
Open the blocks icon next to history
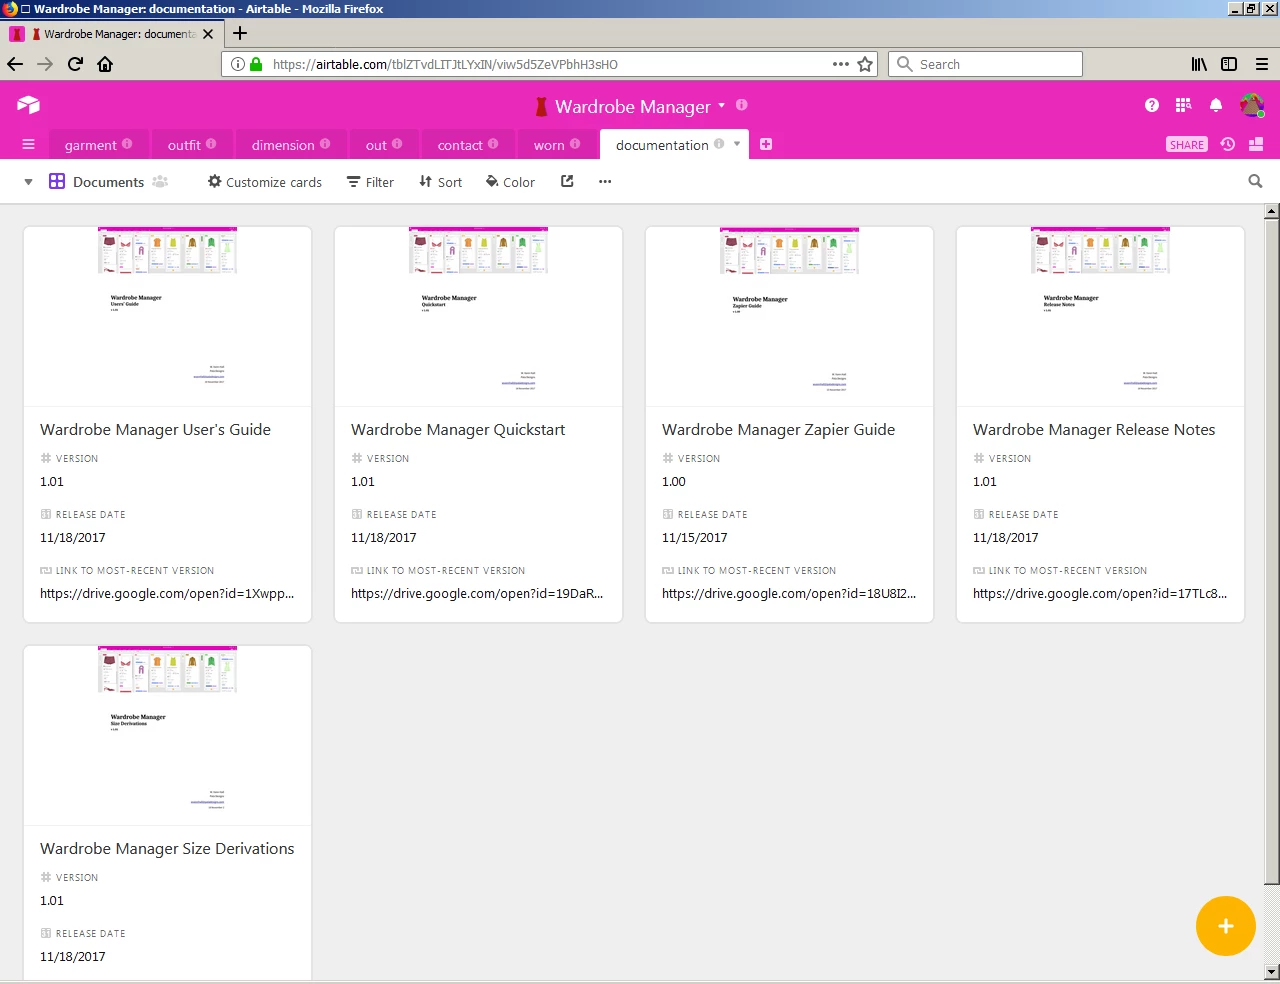coord(1256,145)
